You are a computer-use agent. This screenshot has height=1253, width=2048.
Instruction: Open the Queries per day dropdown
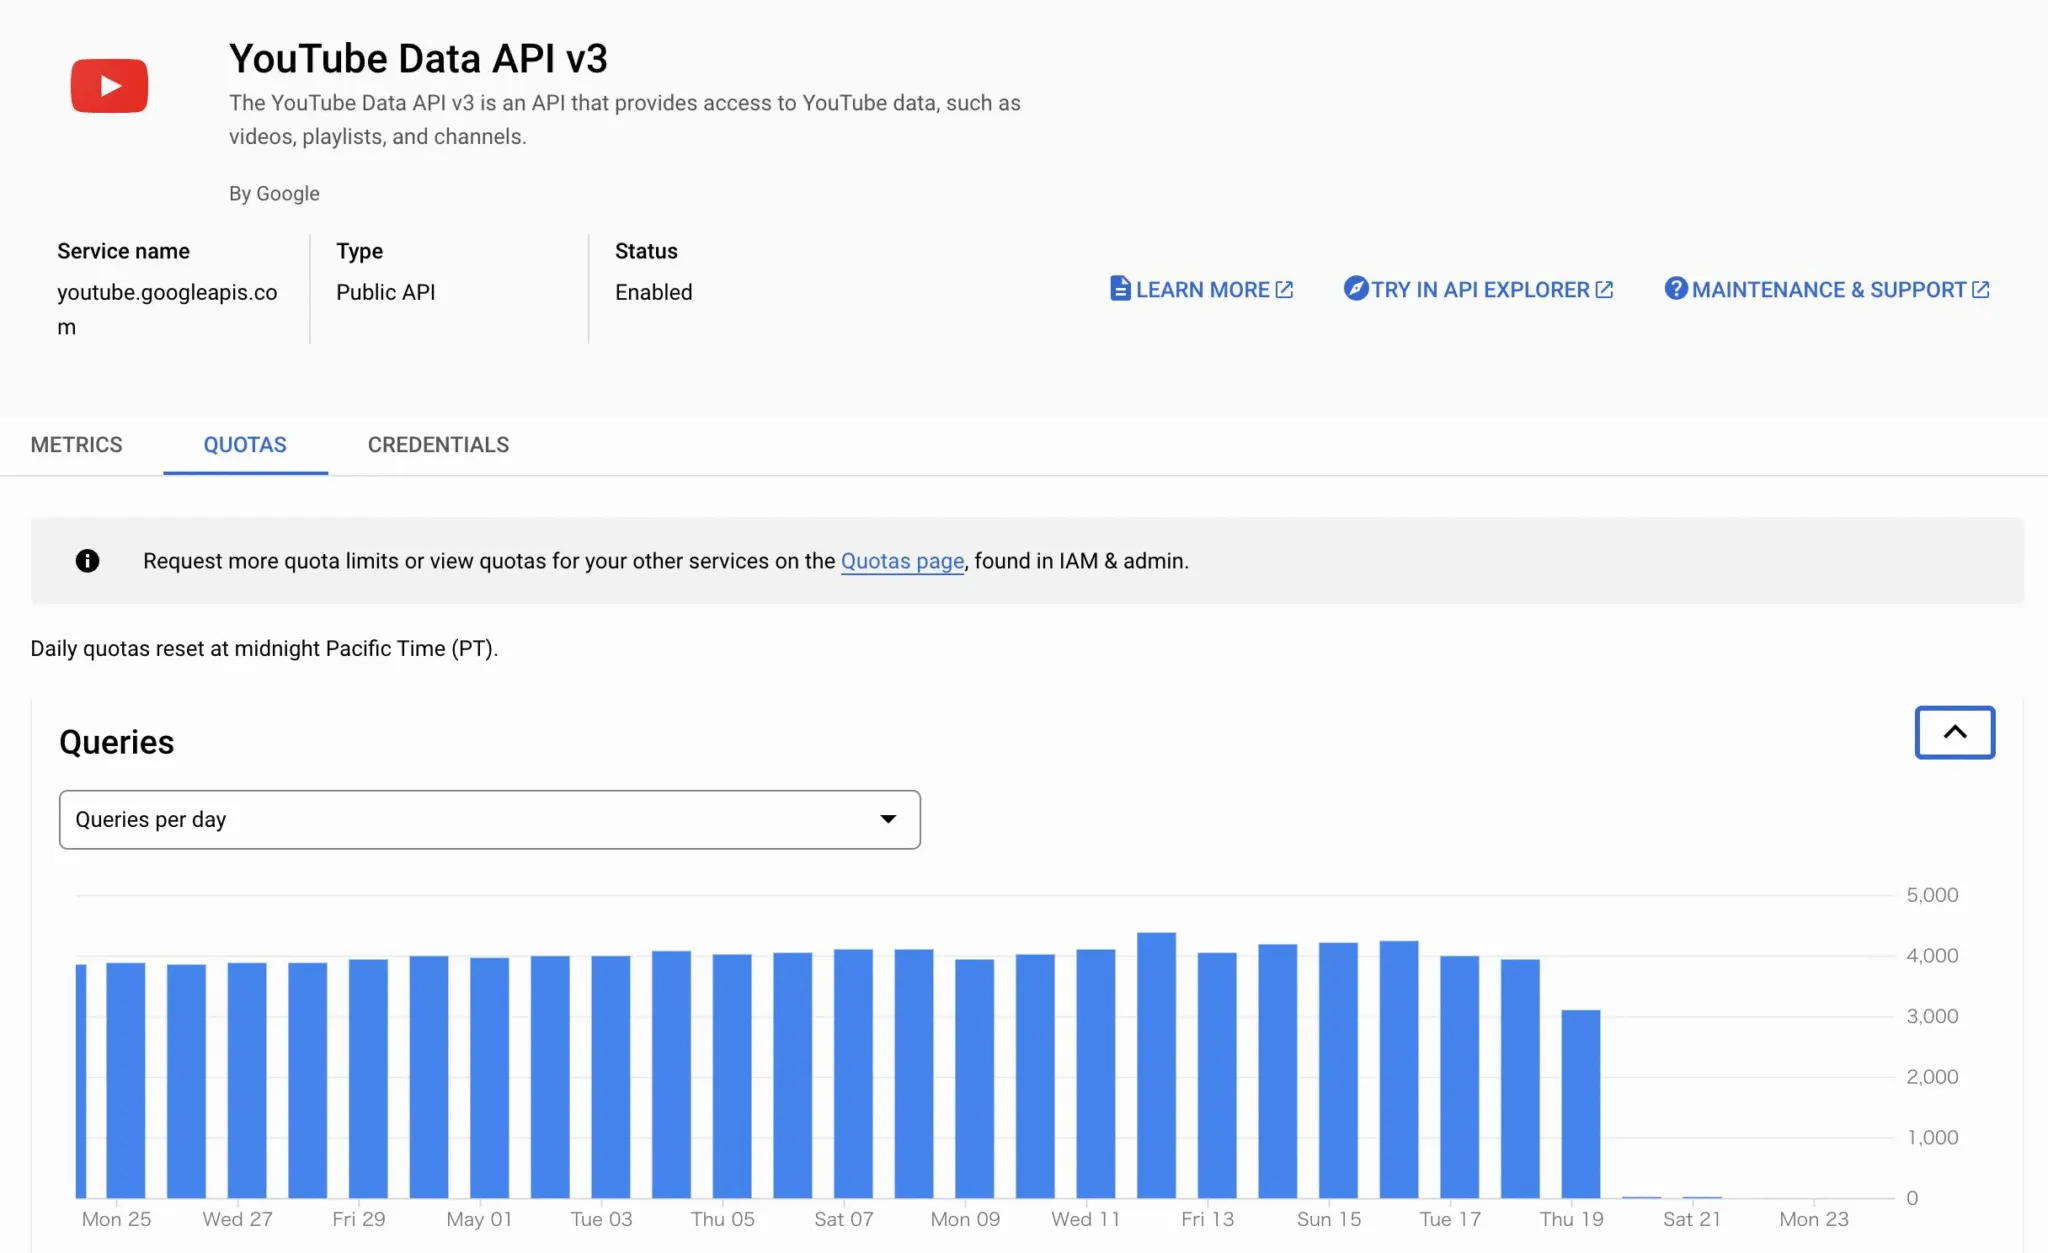click(490, 820)
